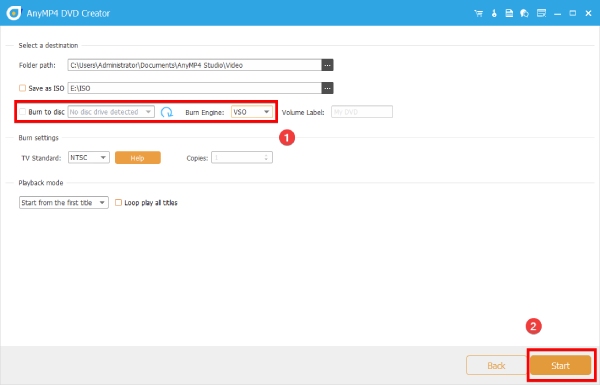This screenshot has height=385, width=600.
Task: Enable Loop play all titles
Action: 118,202
